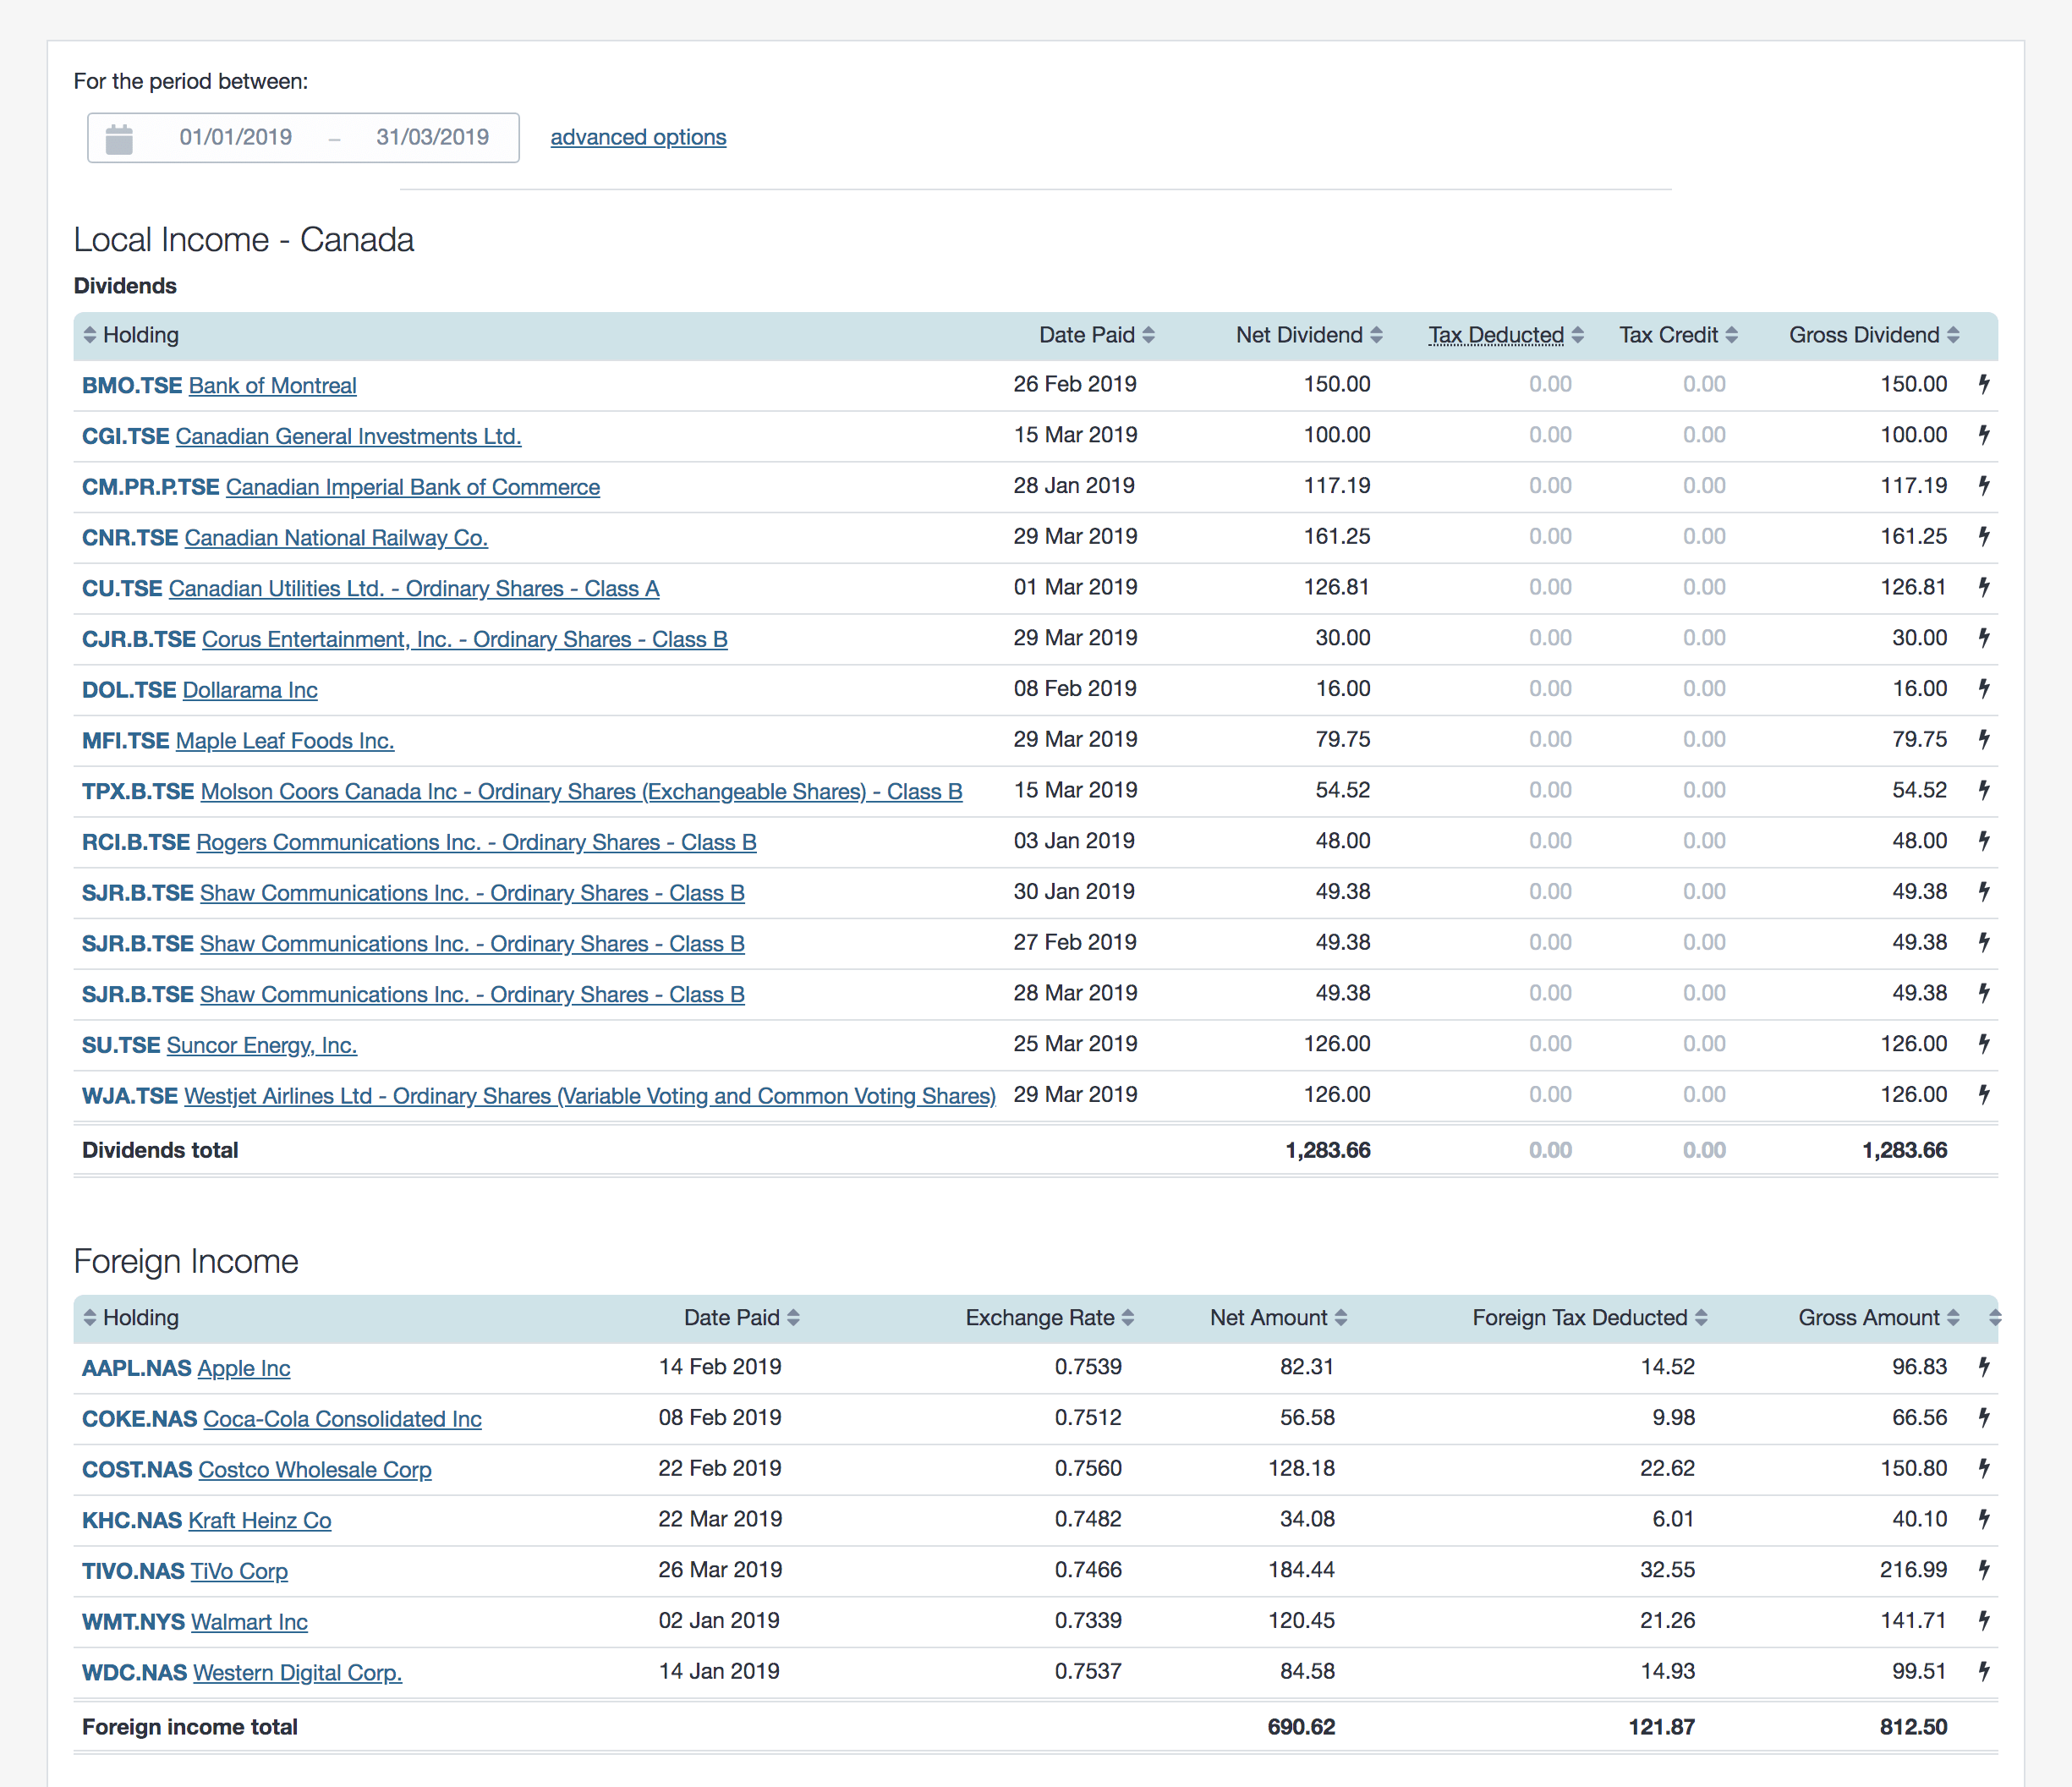This screenshot has height=1787, width=2072.
Task: Click the lightning icon in the CM.PR.P.TSE row
Action: tap(1984, 486)
